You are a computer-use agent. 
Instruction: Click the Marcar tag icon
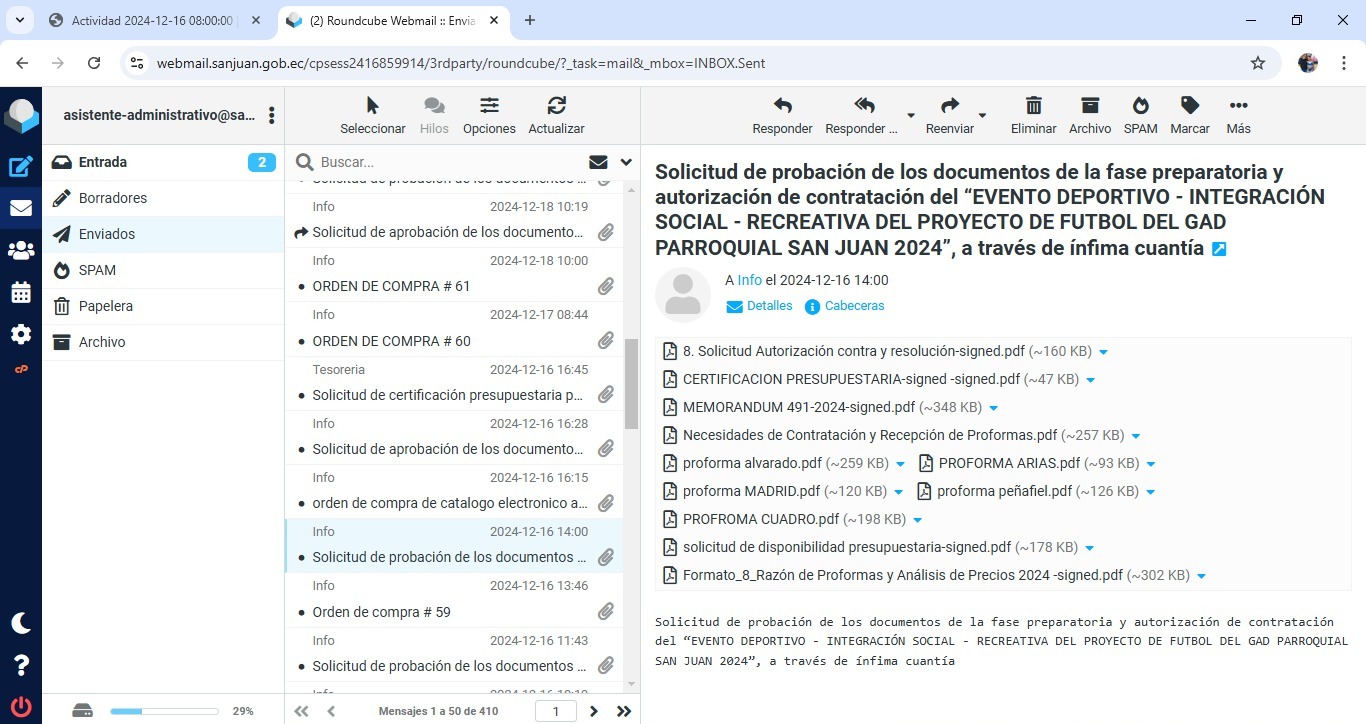pyautogui.click(x=1189, y=106)
